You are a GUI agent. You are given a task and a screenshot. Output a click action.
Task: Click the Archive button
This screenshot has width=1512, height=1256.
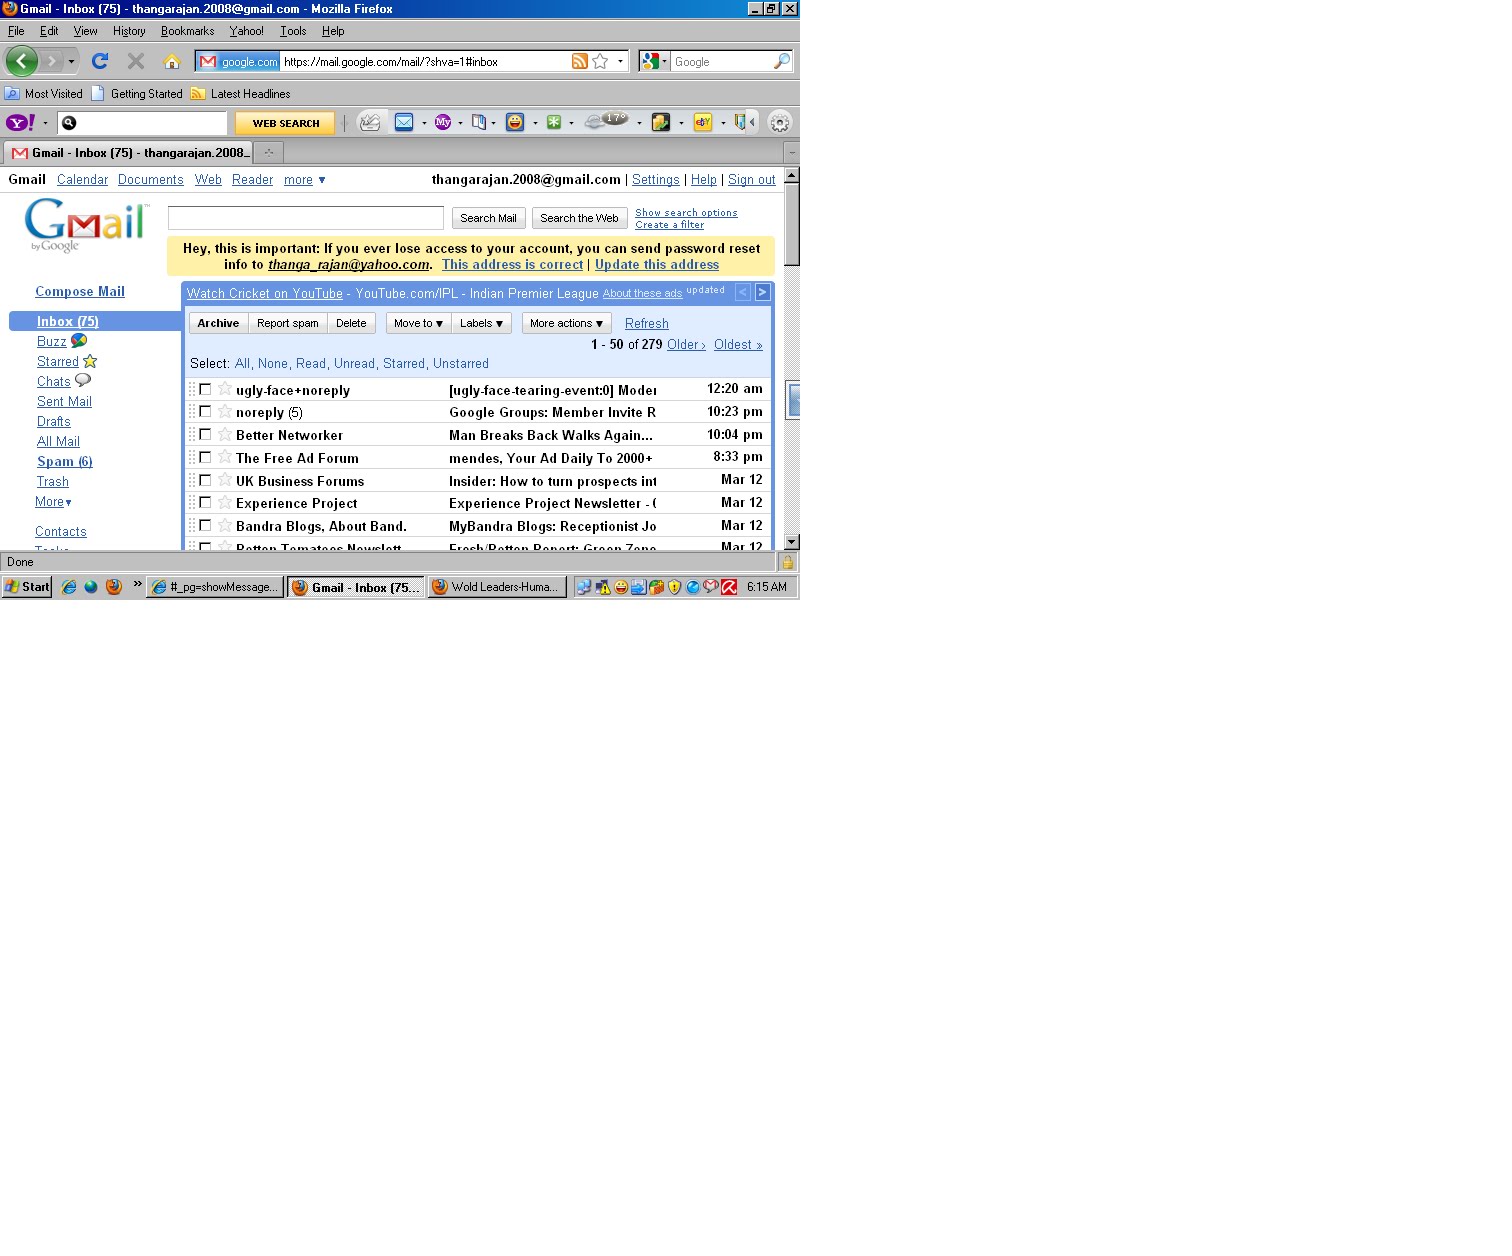pyautogui.click(x=218, y=323)
